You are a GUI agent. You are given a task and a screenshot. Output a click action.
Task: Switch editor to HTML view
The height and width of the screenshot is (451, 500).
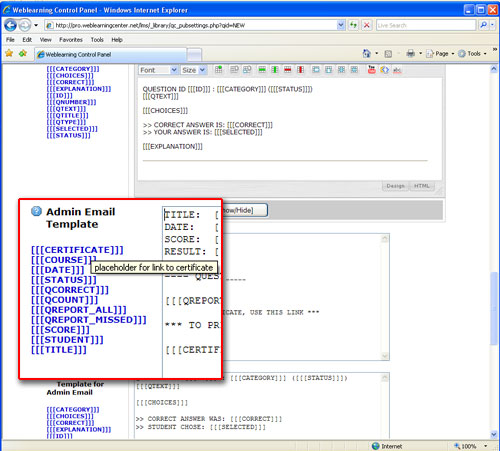422,186
